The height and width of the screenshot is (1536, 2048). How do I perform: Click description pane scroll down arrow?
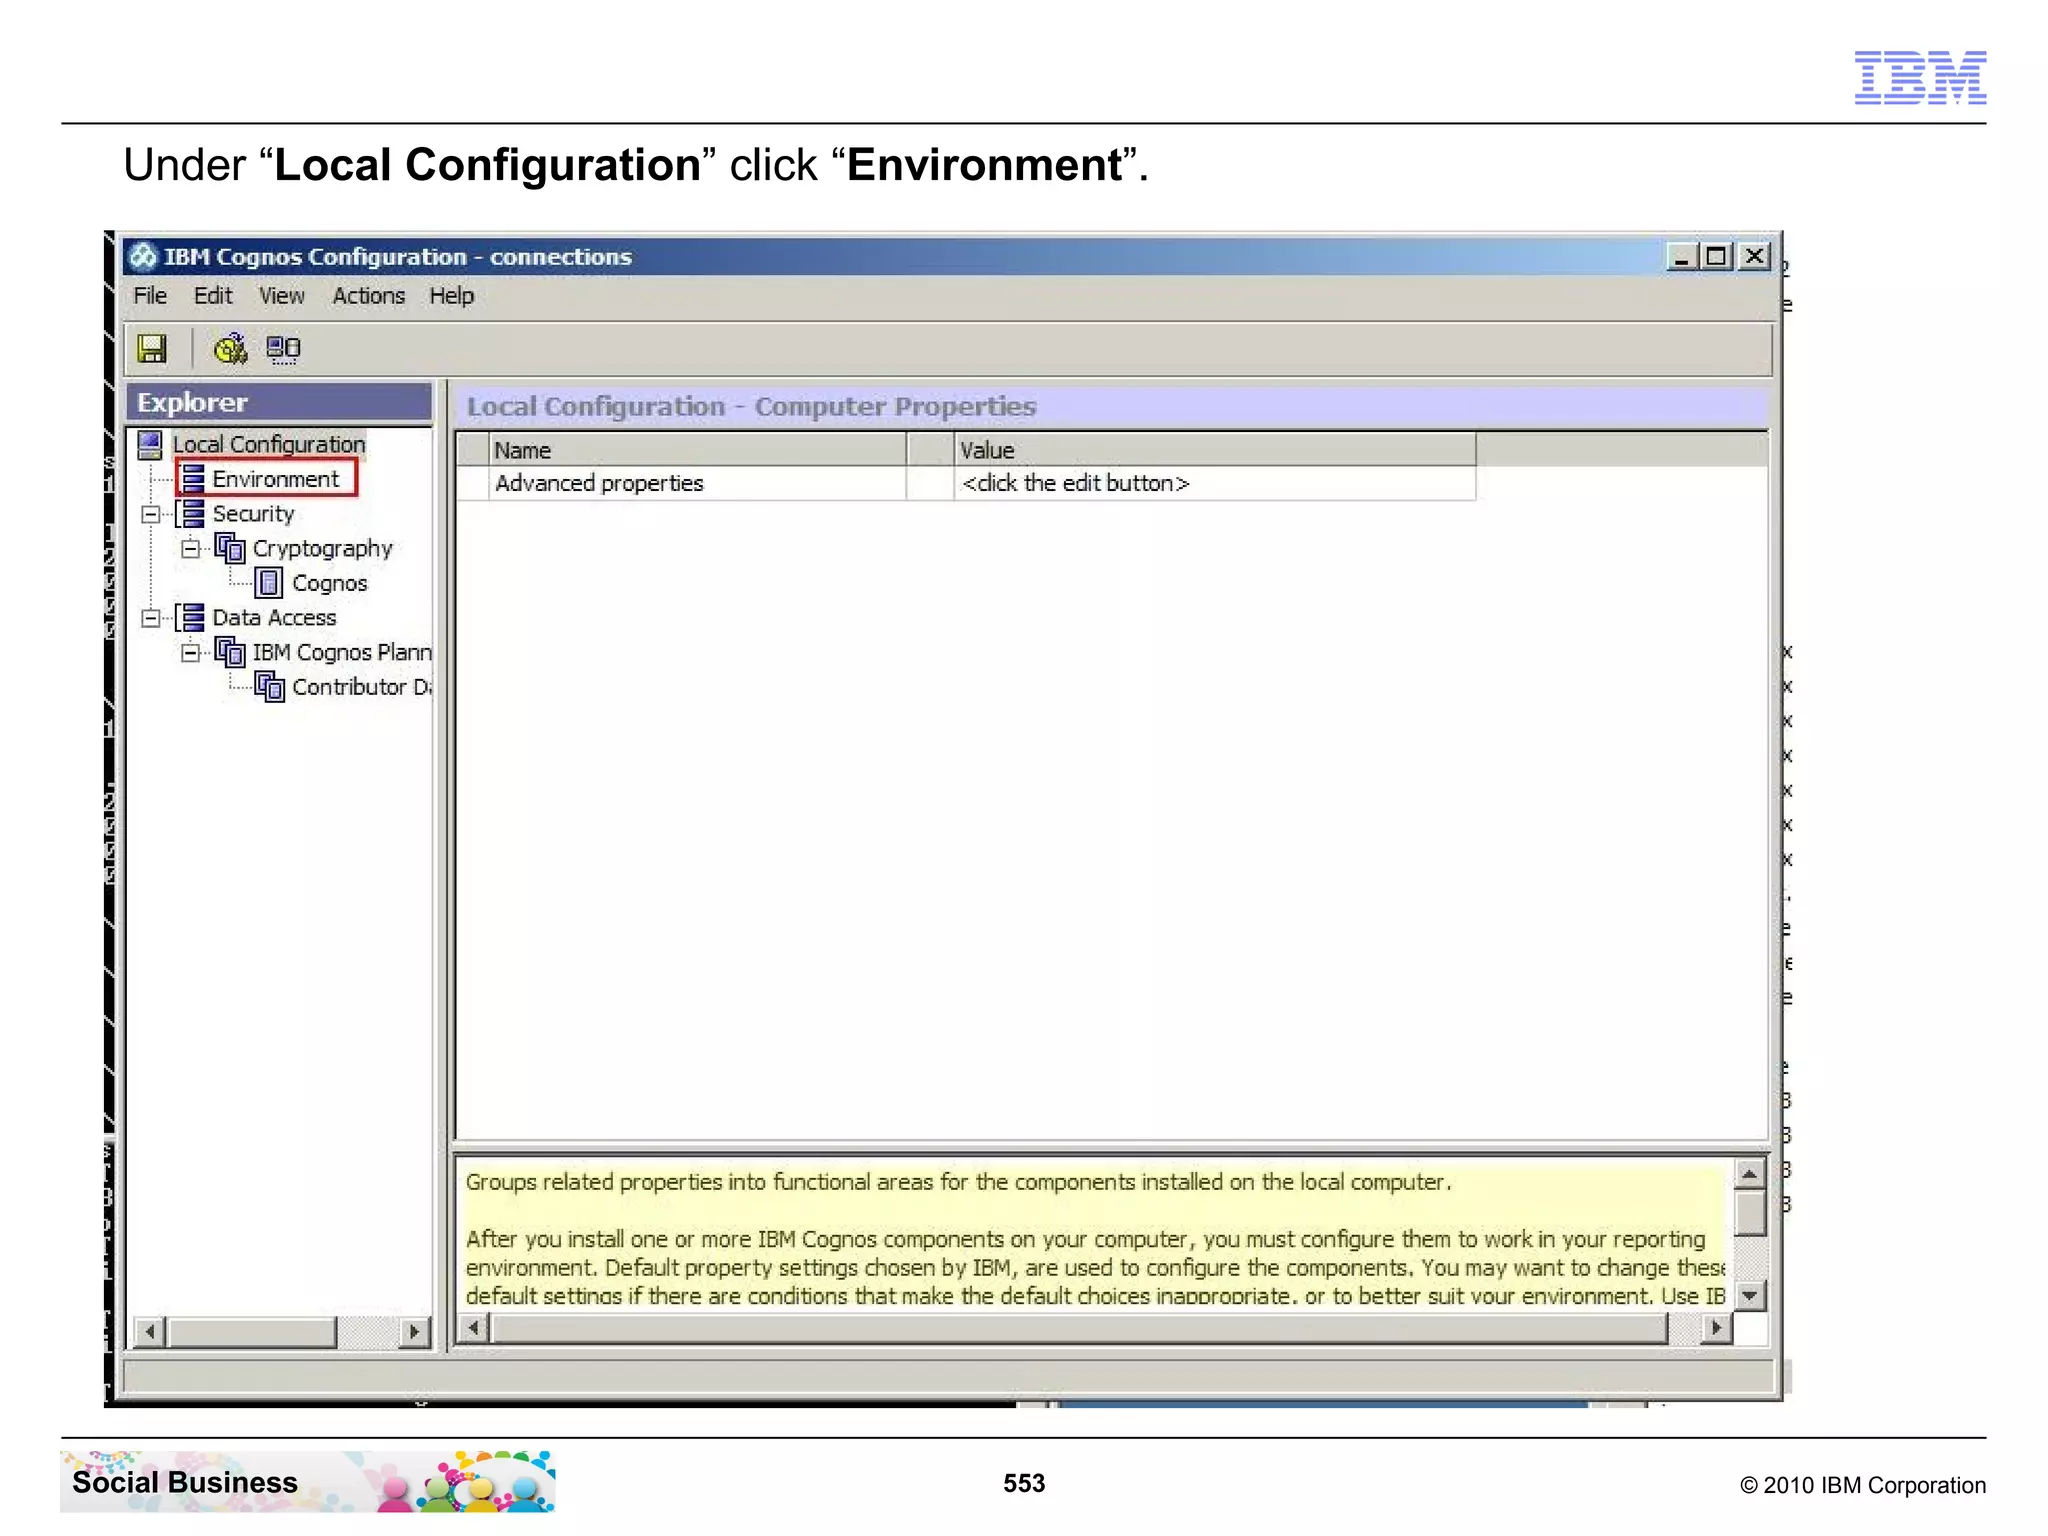1749,1296
